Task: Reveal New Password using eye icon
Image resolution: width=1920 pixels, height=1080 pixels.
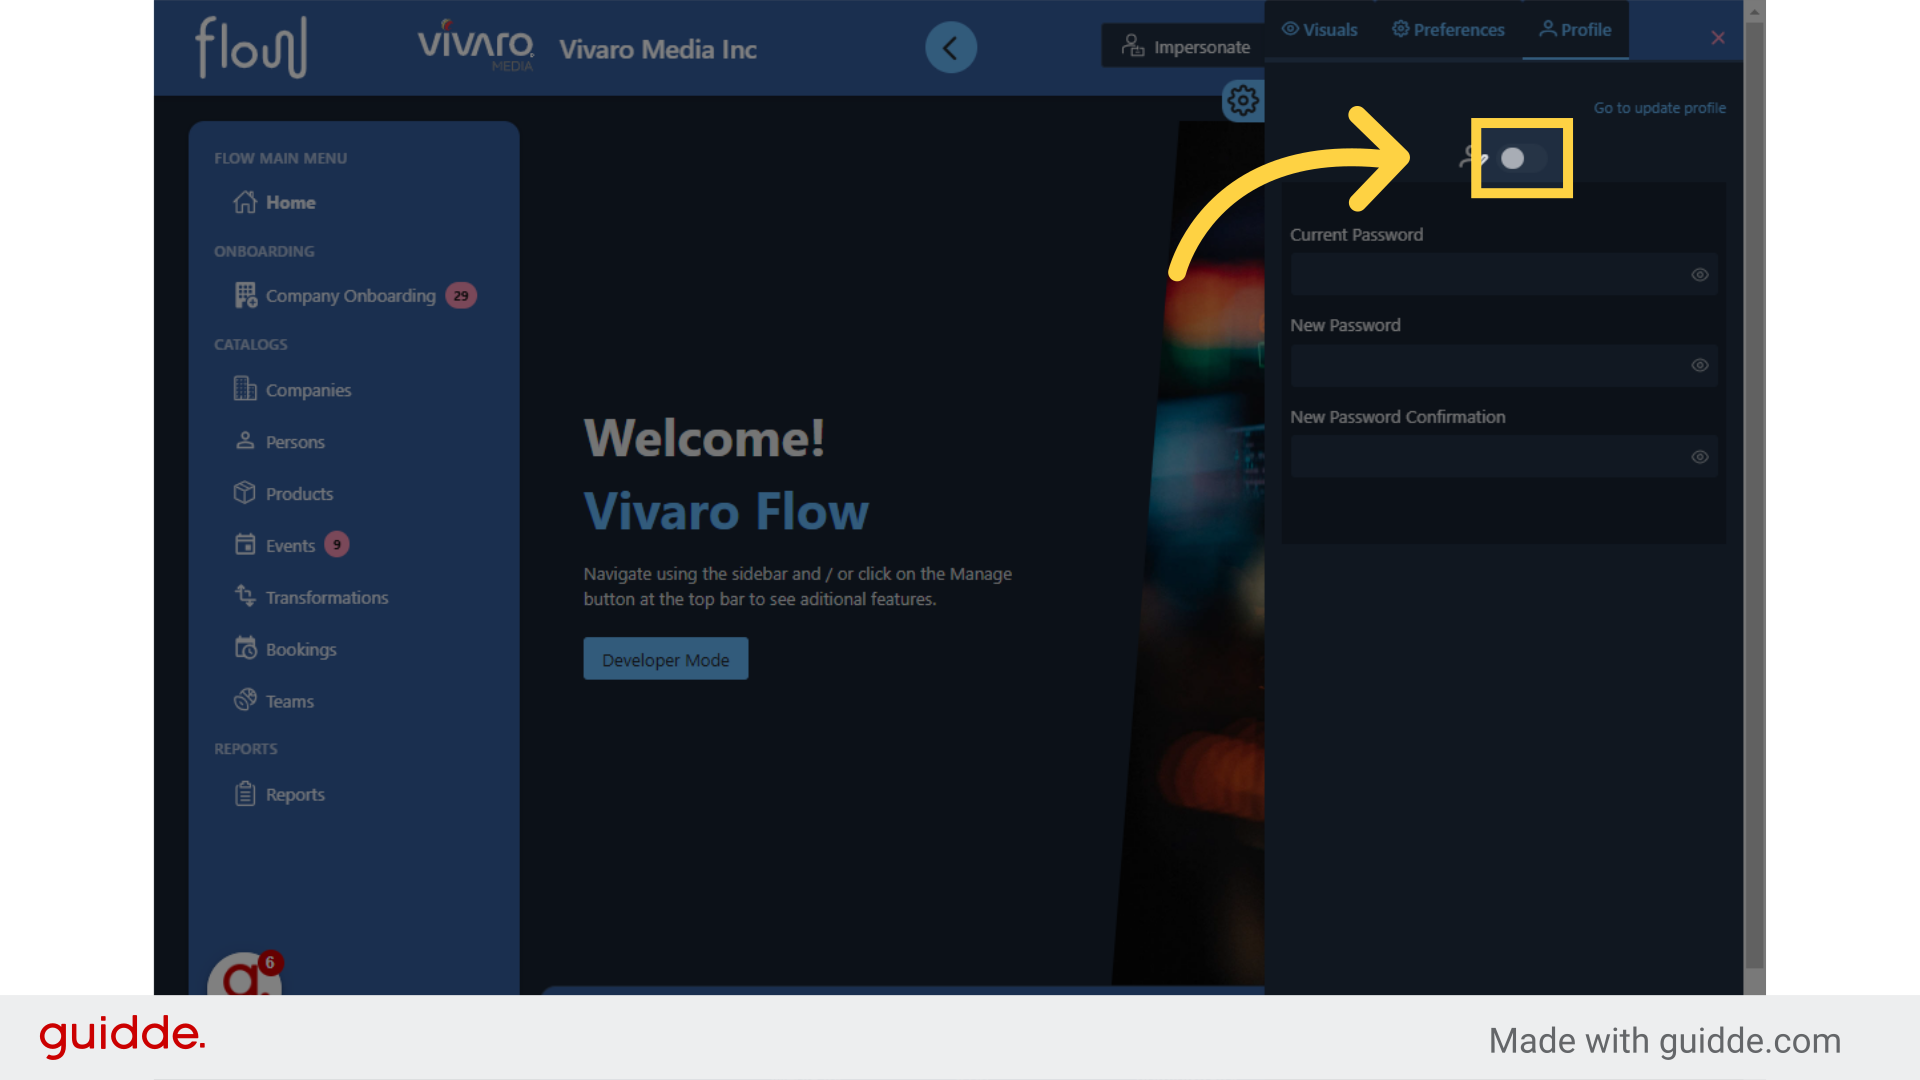Action: click(1699, 366)
